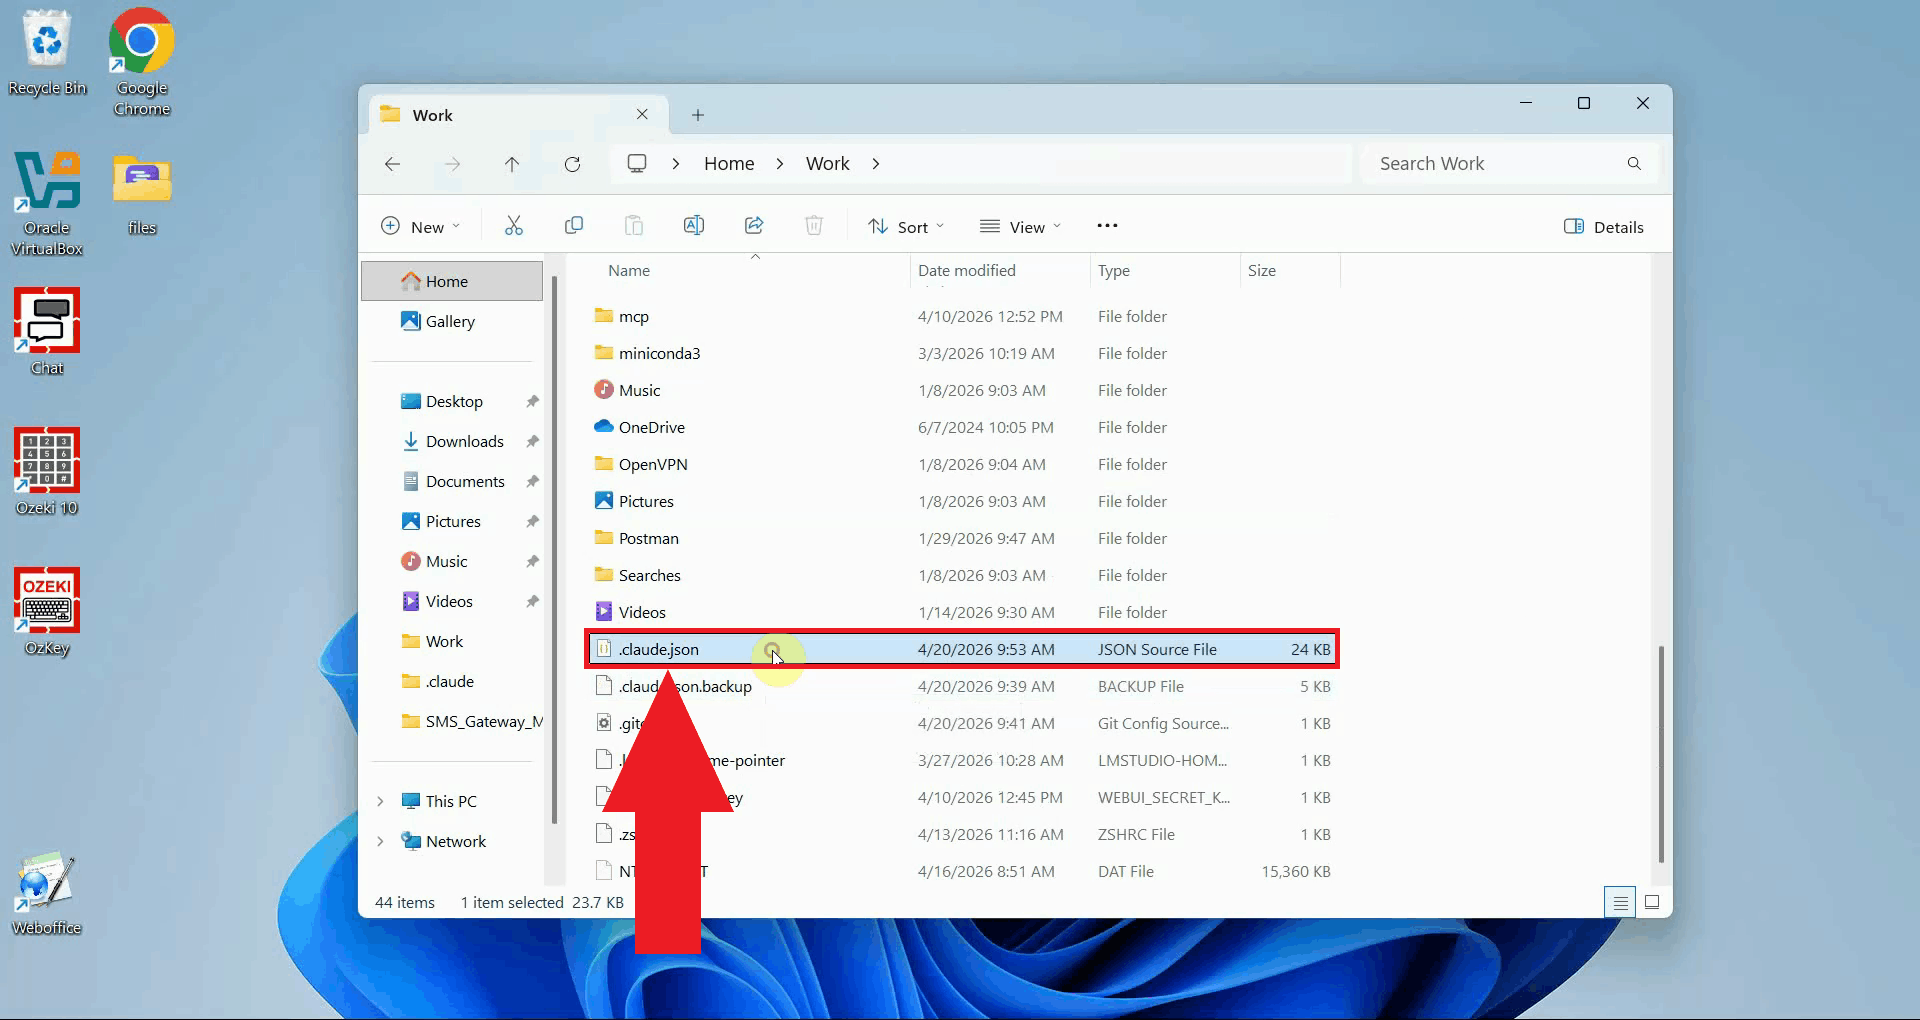Add a new tab with plus button
1920x1020 pixels.
tap(698, 115)
